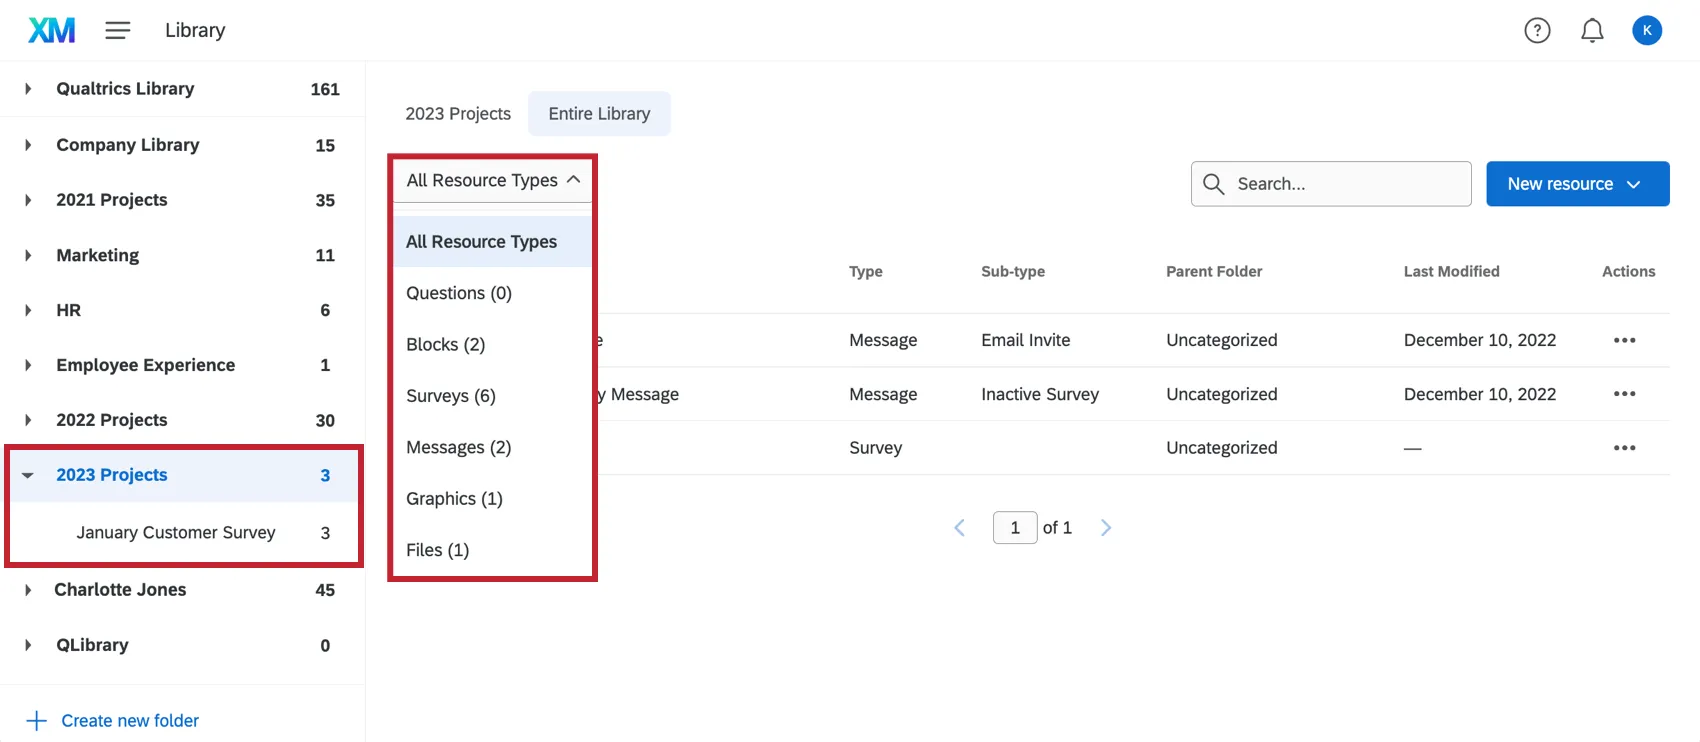Open the help question mark icon
This screenshot has width=1700, height=742.
[x=1537, y=31]
